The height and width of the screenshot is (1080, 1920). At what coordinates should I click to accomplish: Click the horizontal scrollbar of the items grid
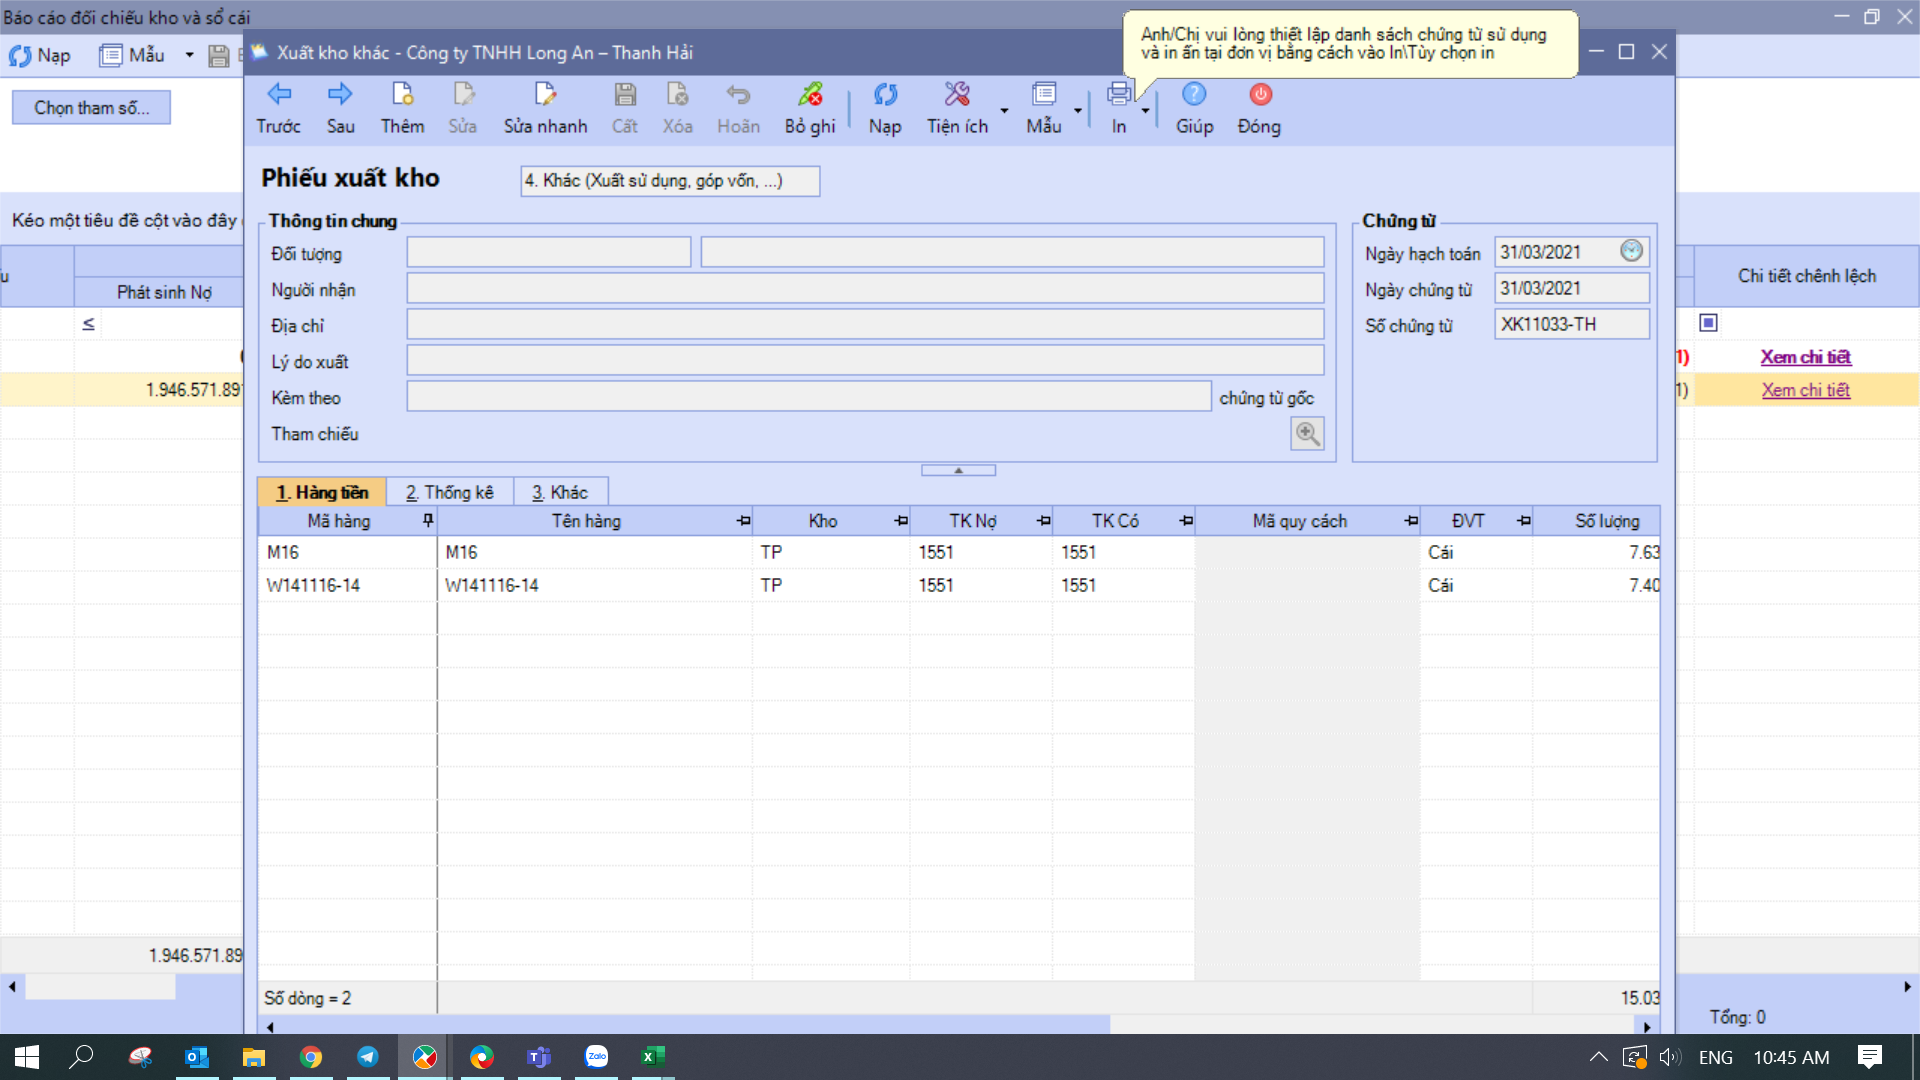[x=690, y=1026]
